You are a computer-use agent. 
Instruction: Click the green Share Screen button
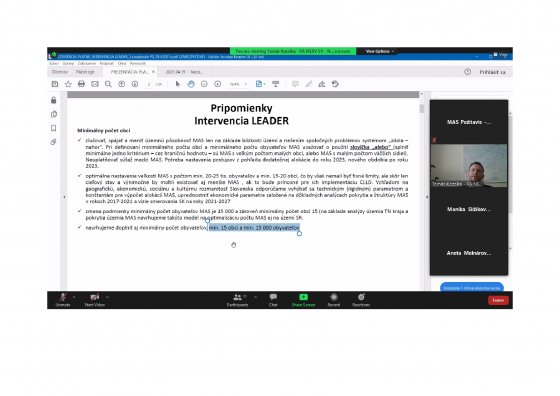pos(303,300)
